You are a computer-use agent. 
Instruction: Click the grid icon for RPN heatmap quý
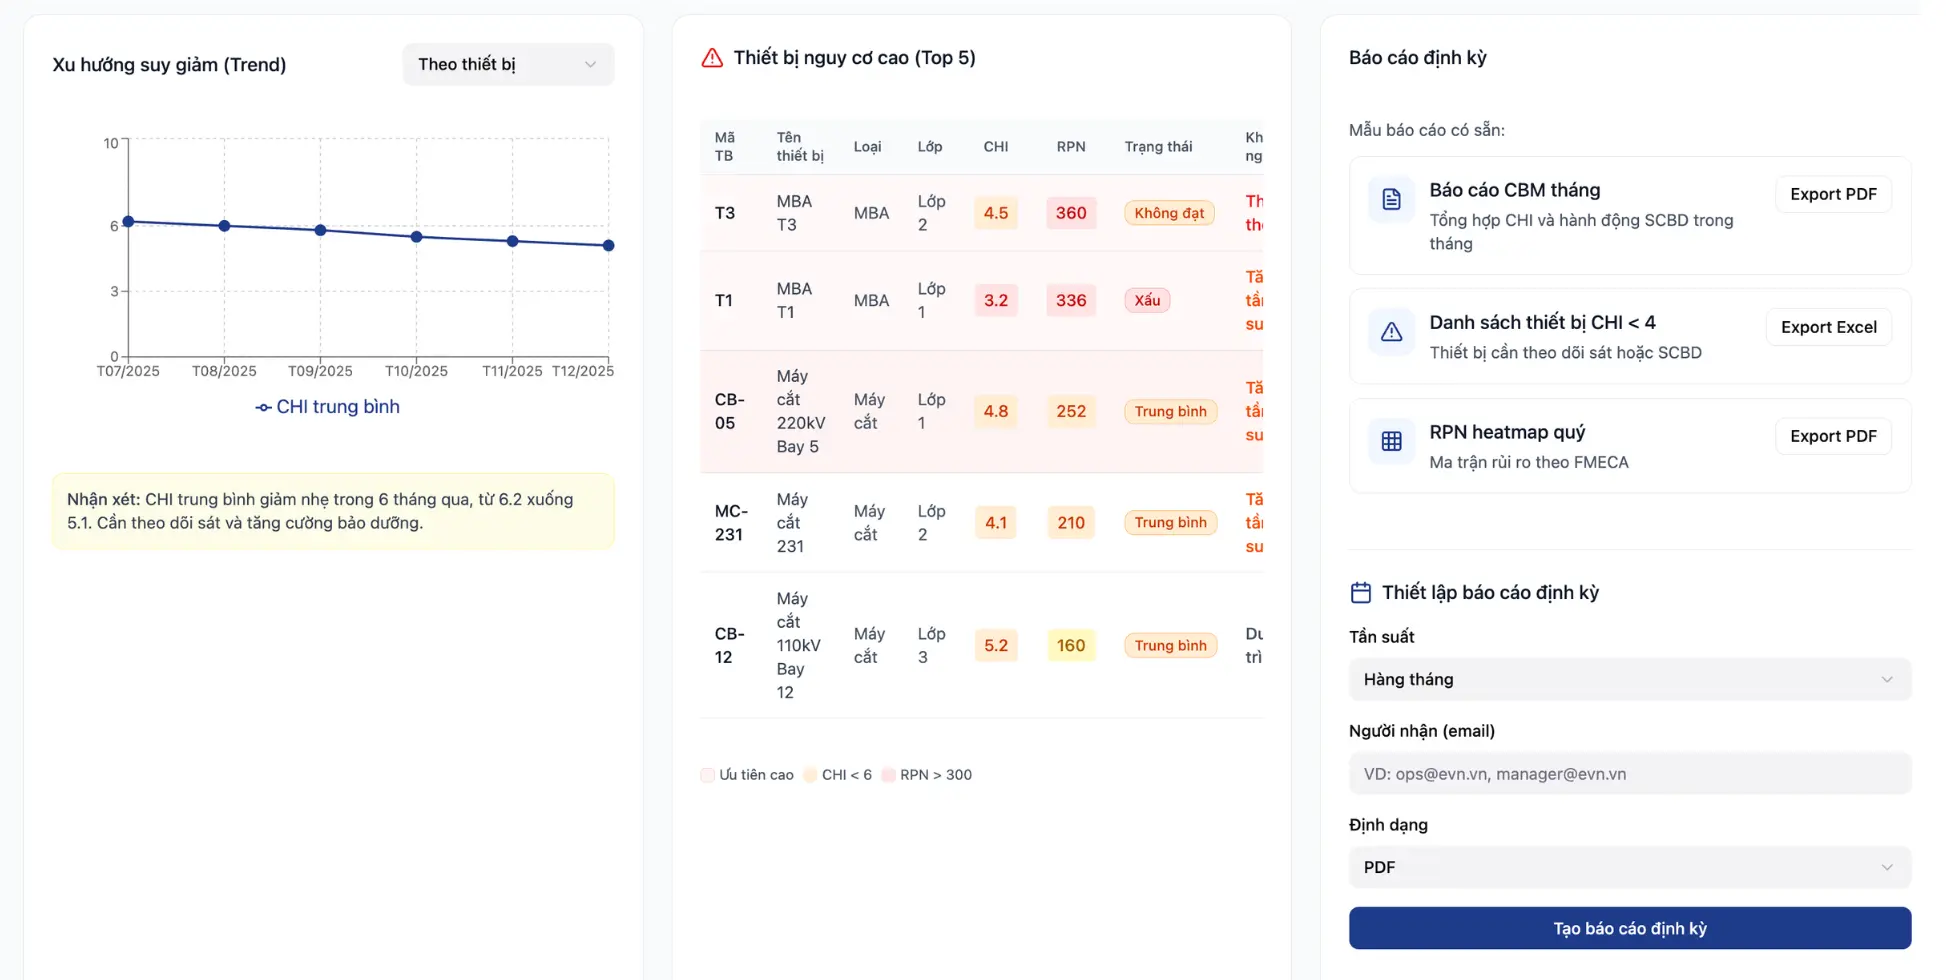[1391, 441]
